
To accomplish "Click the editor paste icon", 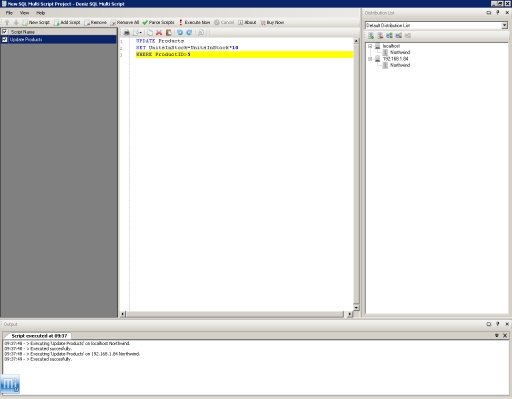I will (x=169, y=33).
